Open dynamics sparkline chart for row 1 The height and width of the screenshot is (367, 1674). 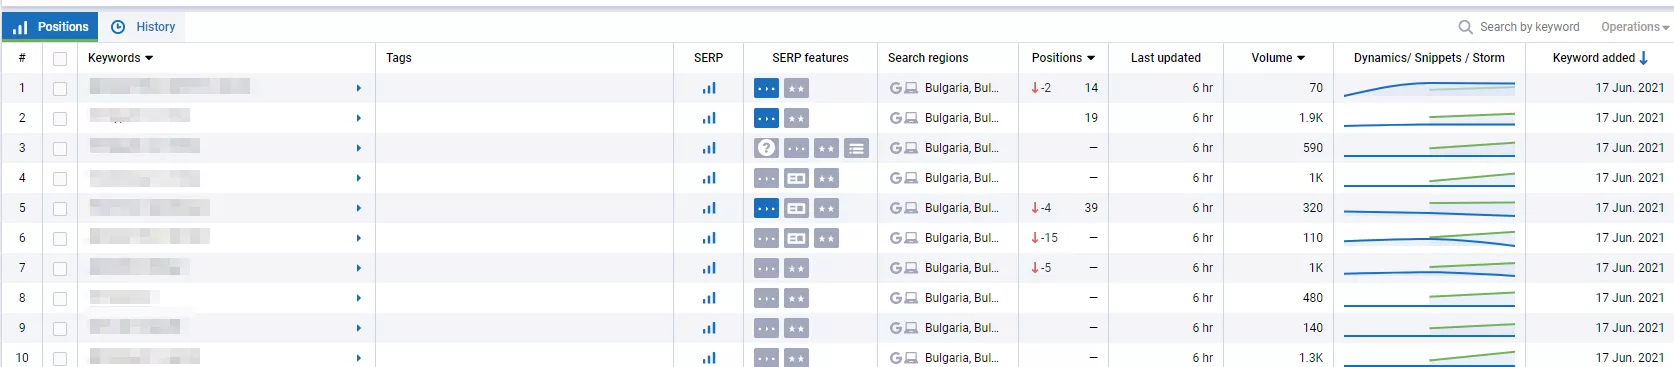tap(1429, 88)
